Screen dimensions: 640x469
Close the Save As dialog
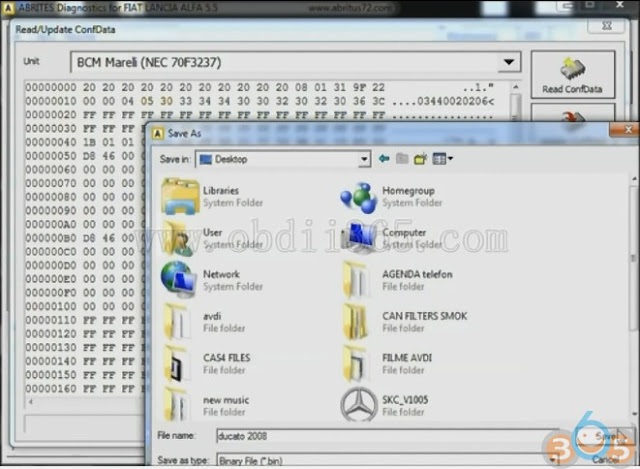[x=627, y=129]
